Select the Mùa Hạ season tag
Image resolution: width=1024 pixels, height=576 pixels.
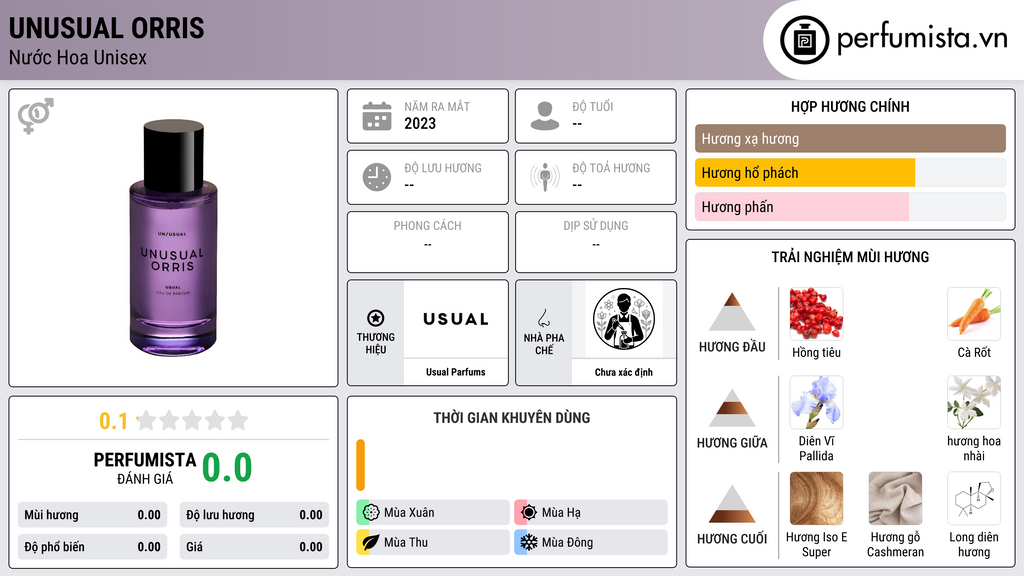(591, 512)
